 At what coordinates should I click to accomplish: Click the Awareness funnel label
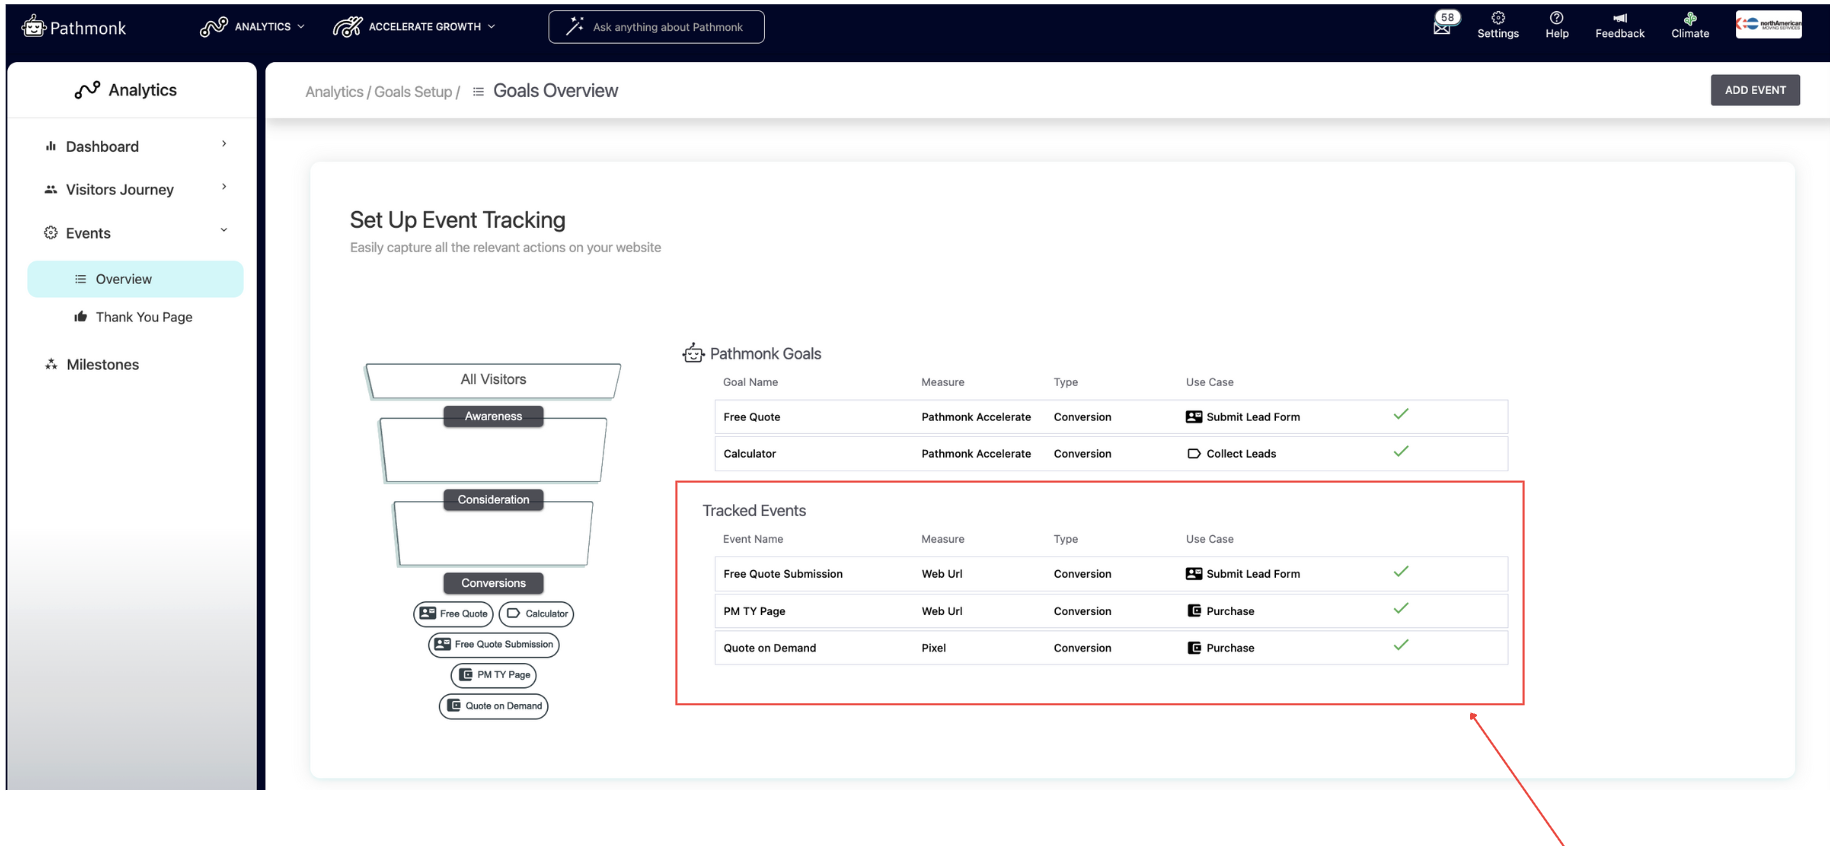493,416
